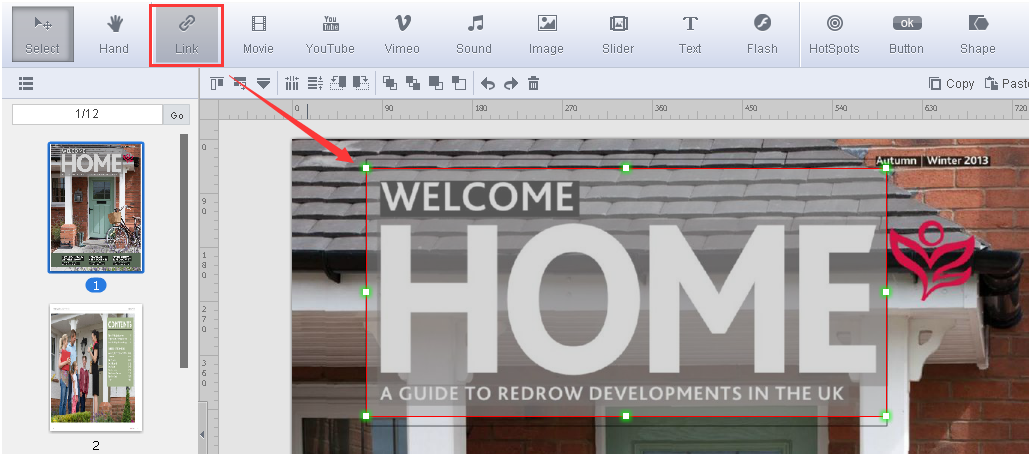Add HotSpots to the page
The width and height of the screenshot is (1029, 454).
[834, 34]
